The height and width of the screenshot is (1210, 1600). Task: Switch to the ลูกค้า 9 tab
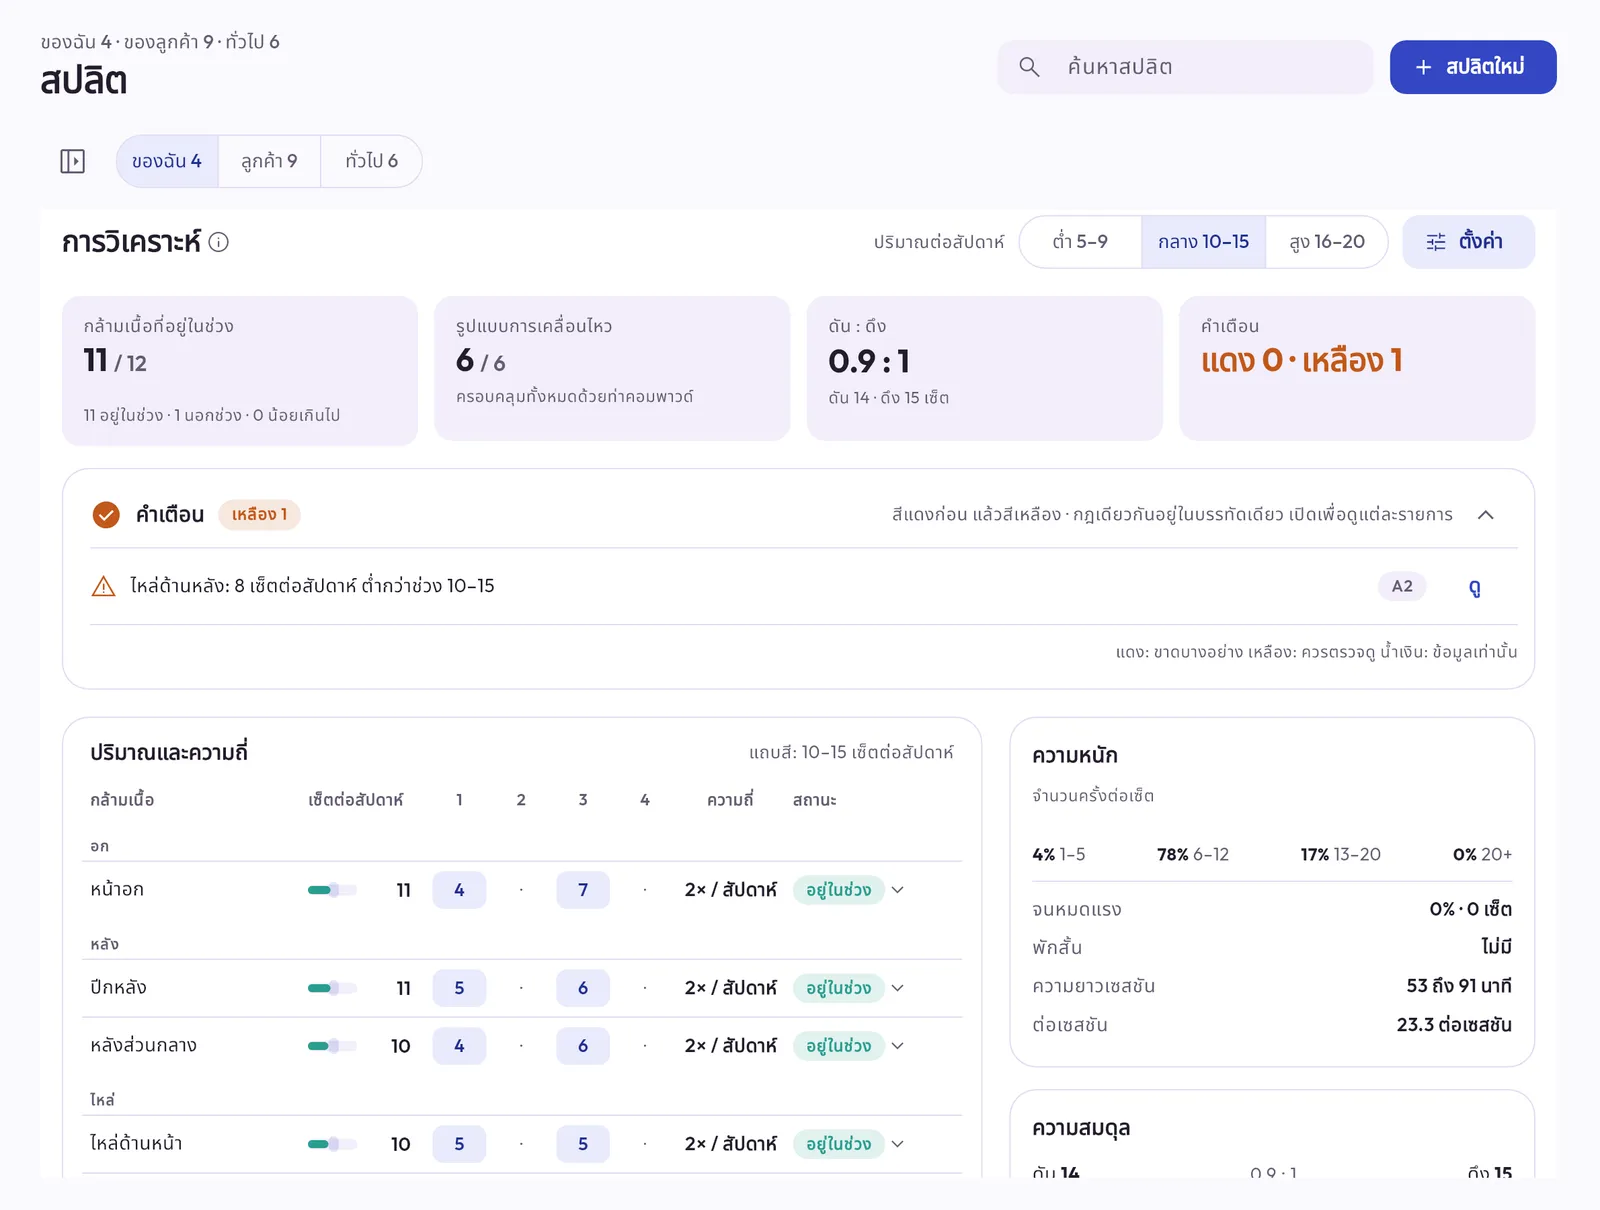point(269,161)
